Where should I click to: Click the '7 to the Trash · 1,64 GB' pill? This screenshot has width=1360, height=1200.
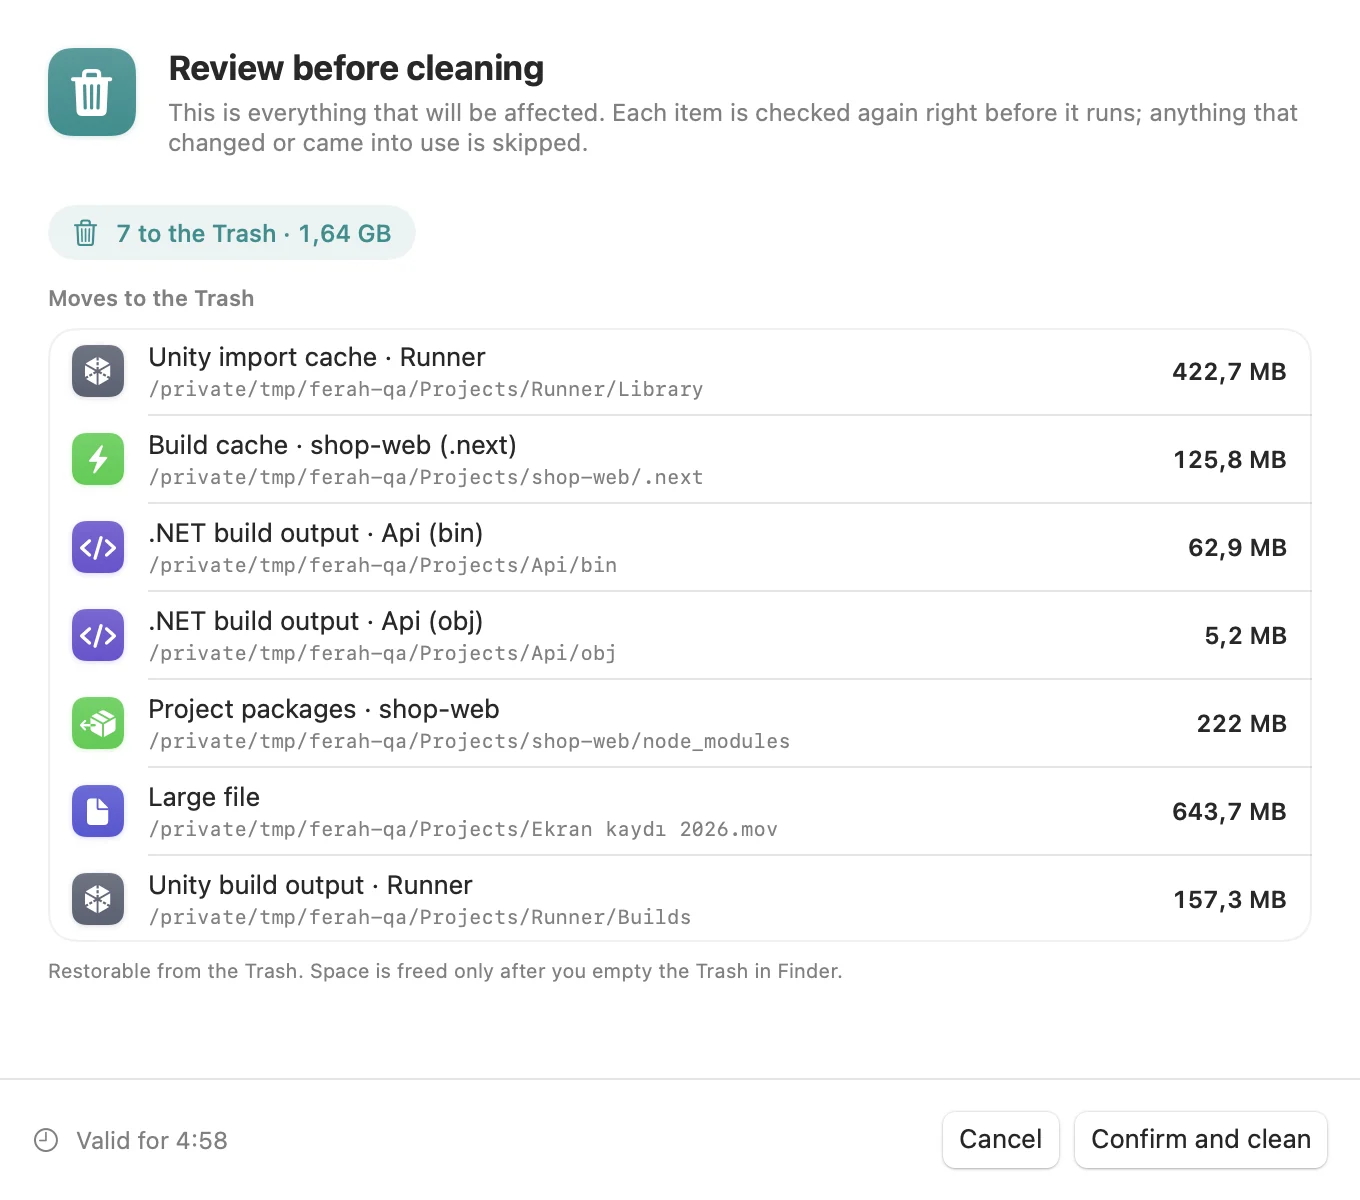point(232,233)
